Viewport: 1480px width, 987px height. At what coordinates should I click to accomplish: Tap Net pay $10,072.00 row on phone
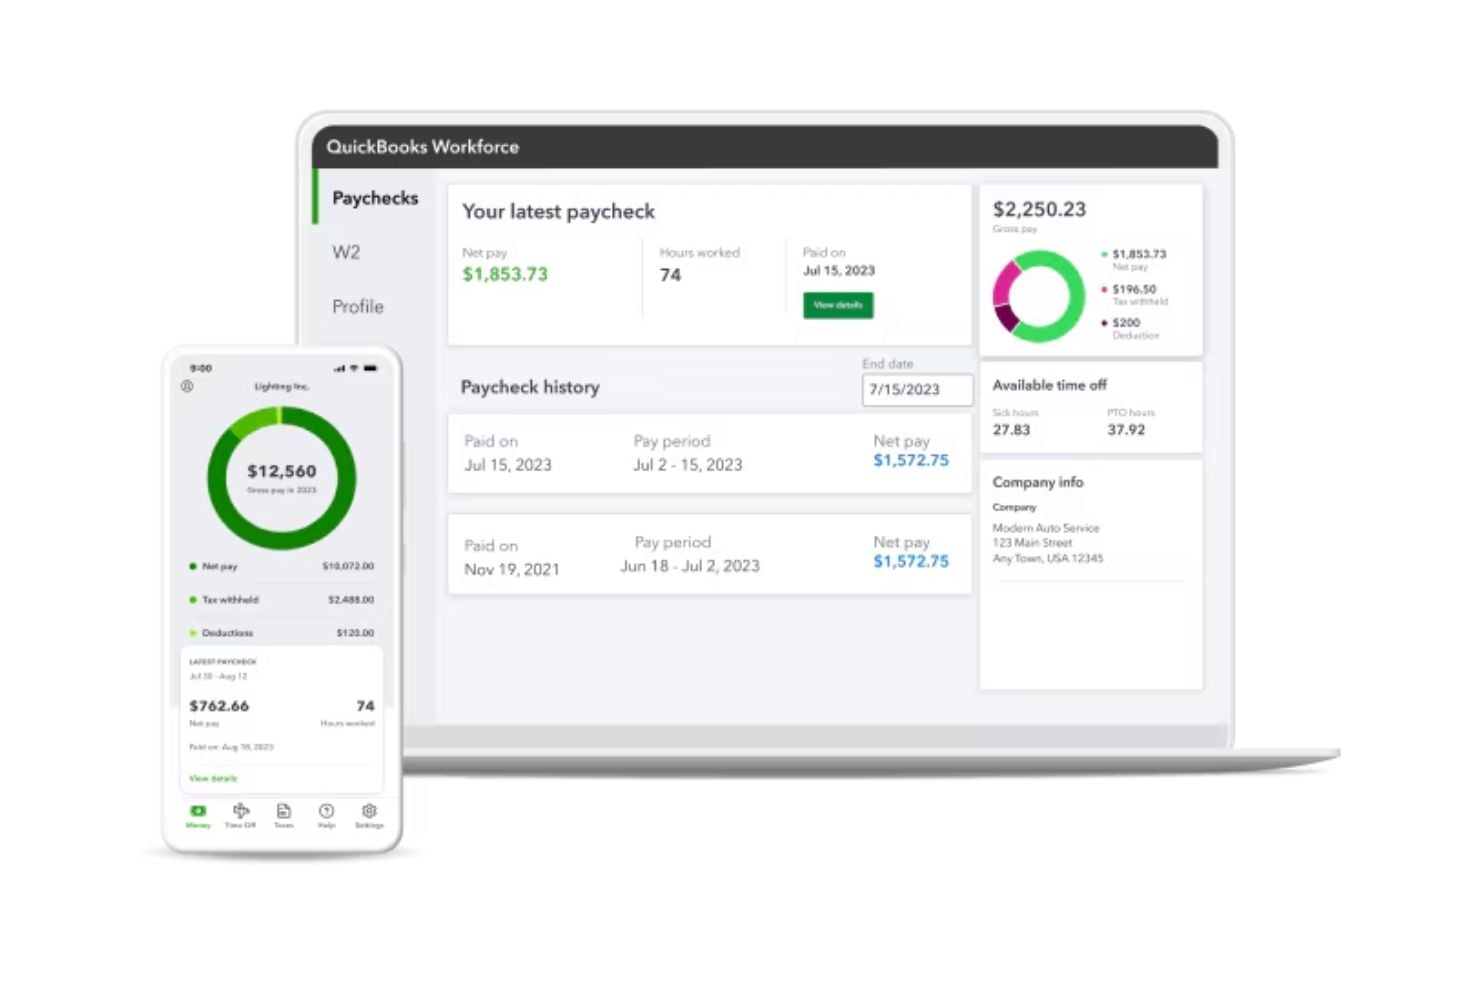(x=282, y=566)
